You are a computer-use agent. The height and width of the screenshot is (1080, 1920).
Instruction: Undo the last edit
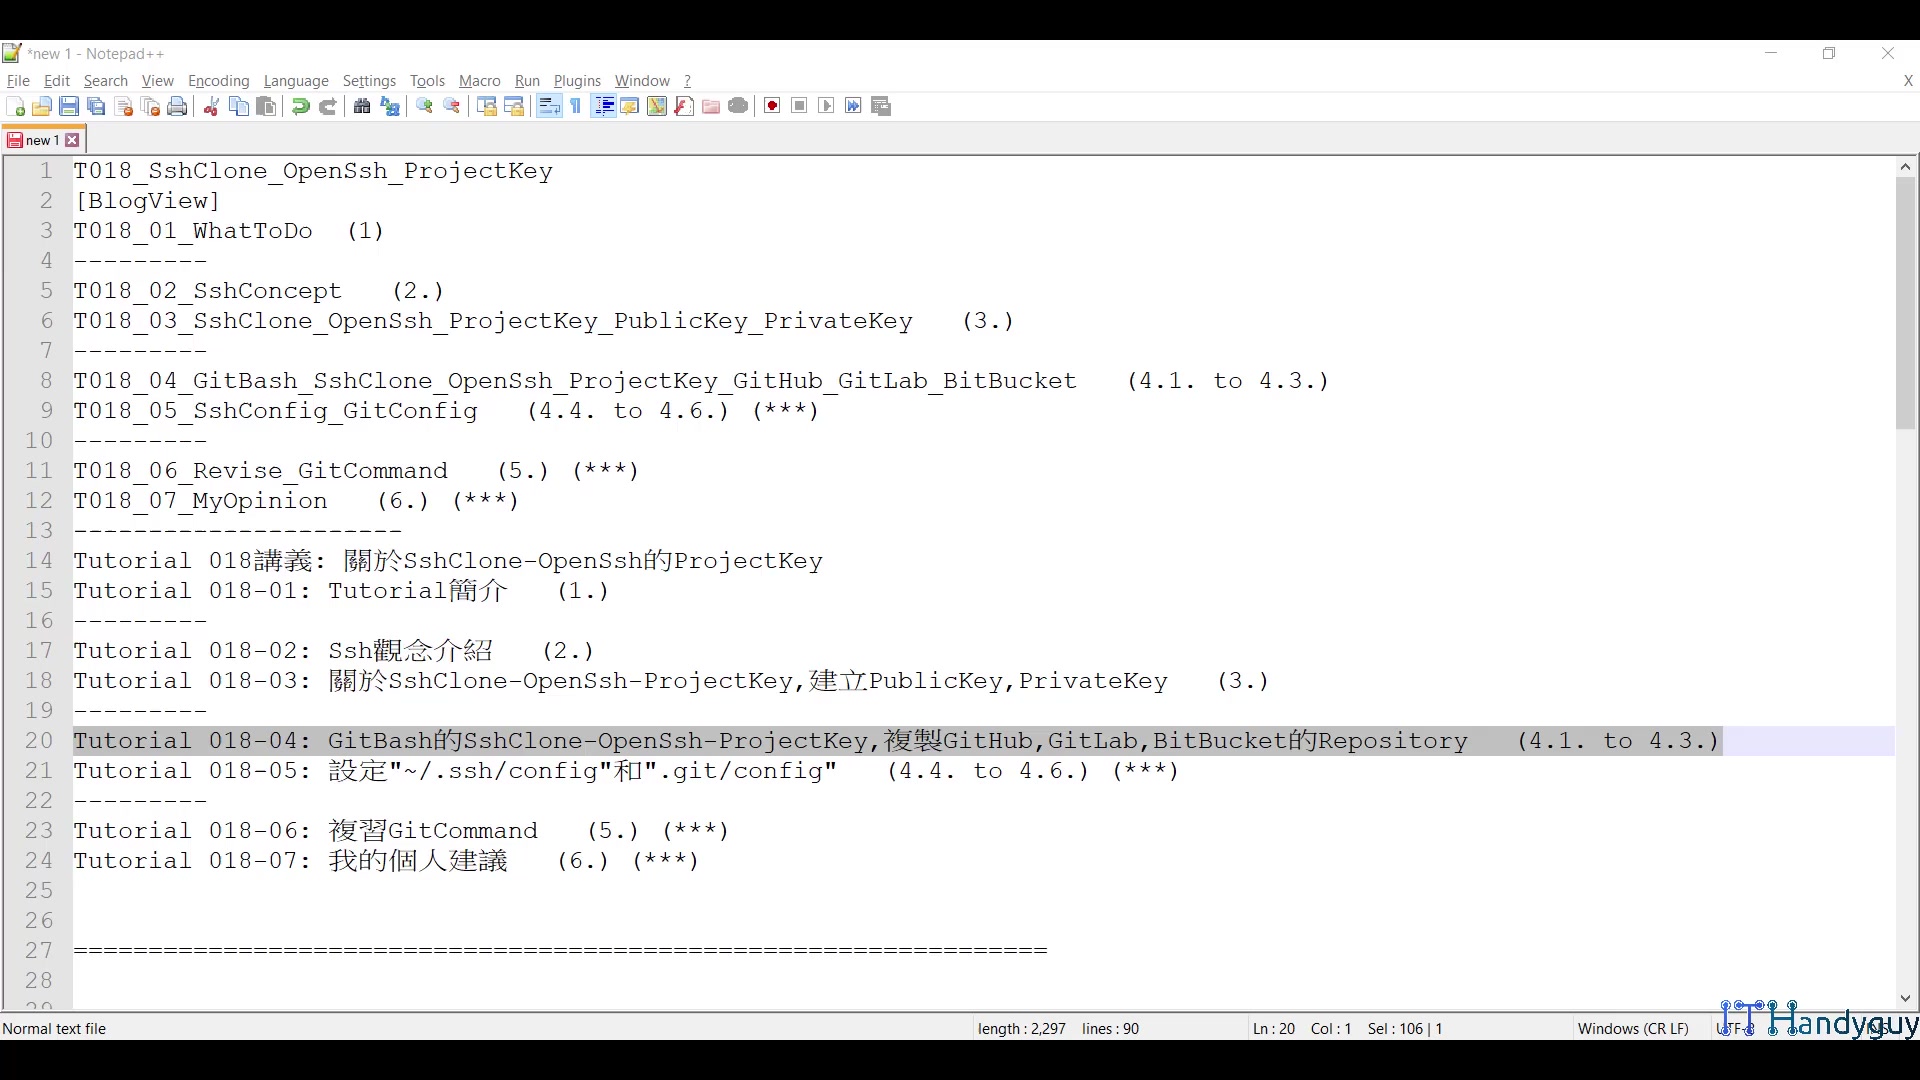pos(299,106)
